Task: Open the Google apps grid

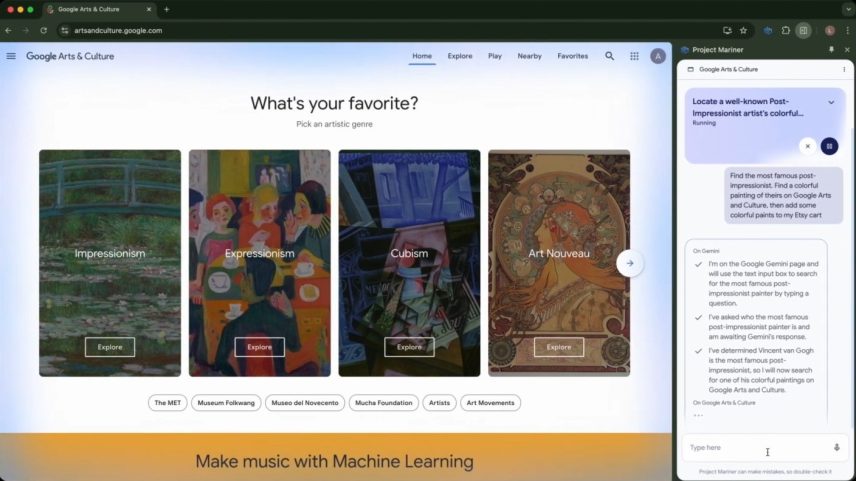Action: (634, 56)
